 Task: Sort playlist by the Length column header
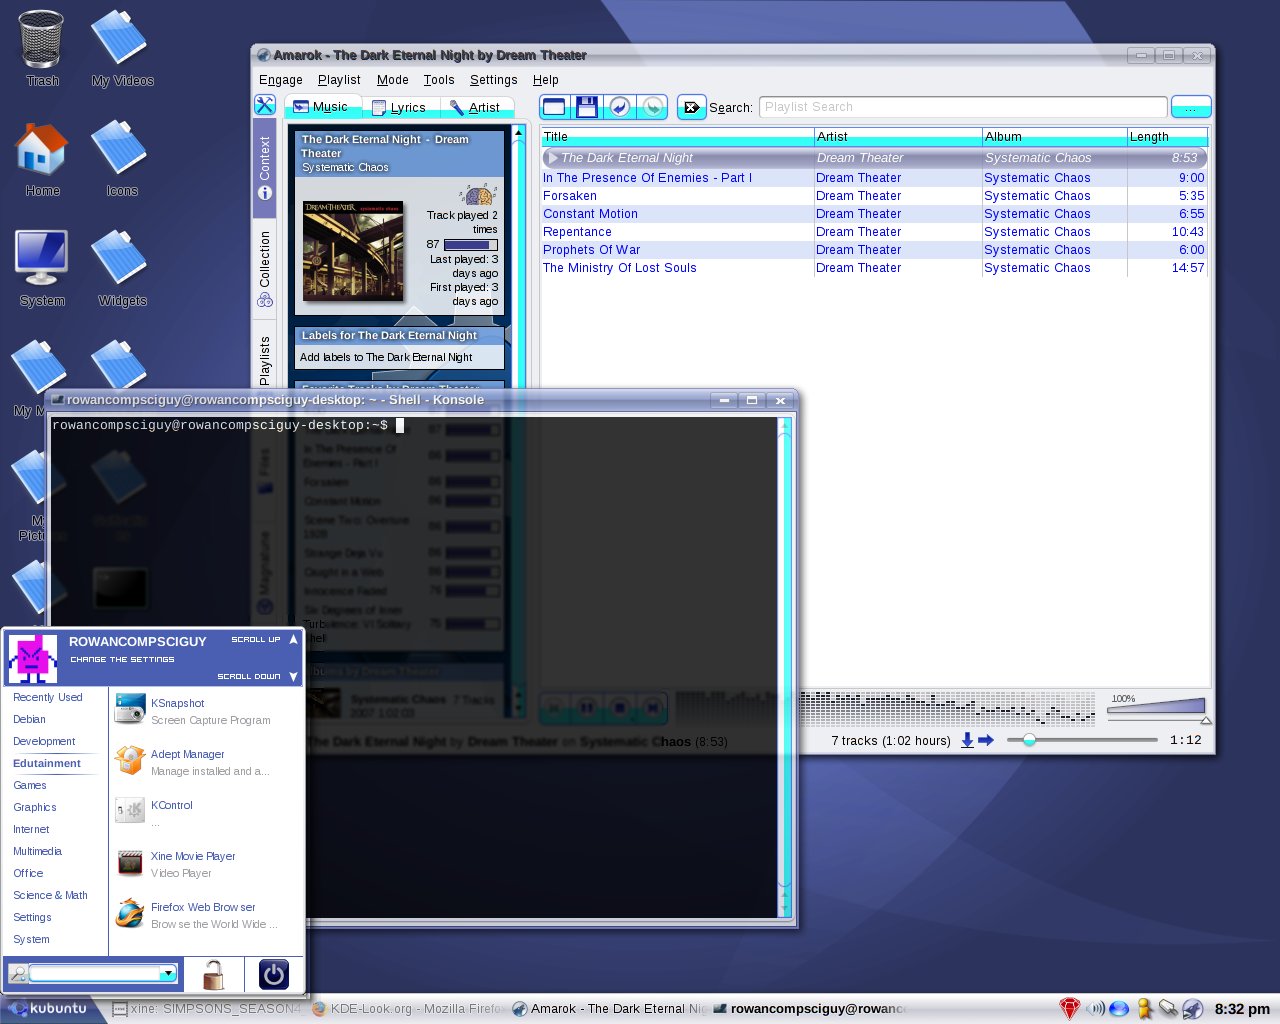tap(1166, 137)
